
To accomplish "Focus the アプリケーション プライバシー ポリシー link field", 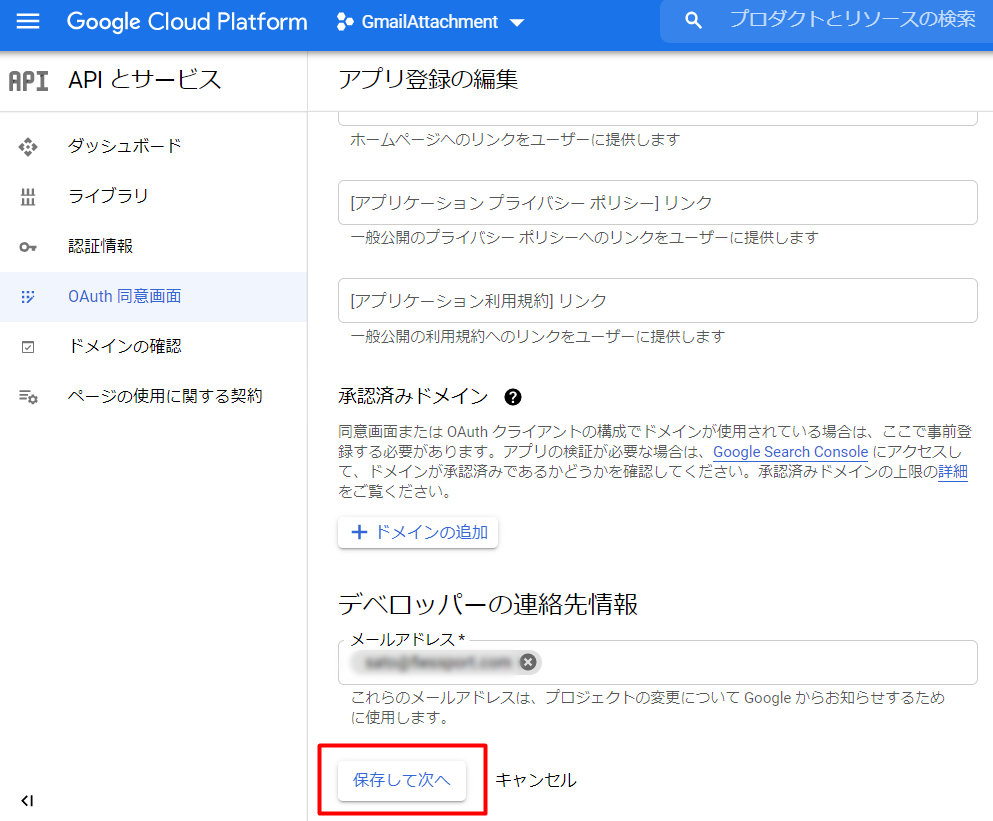I will [x=657, y=203].
